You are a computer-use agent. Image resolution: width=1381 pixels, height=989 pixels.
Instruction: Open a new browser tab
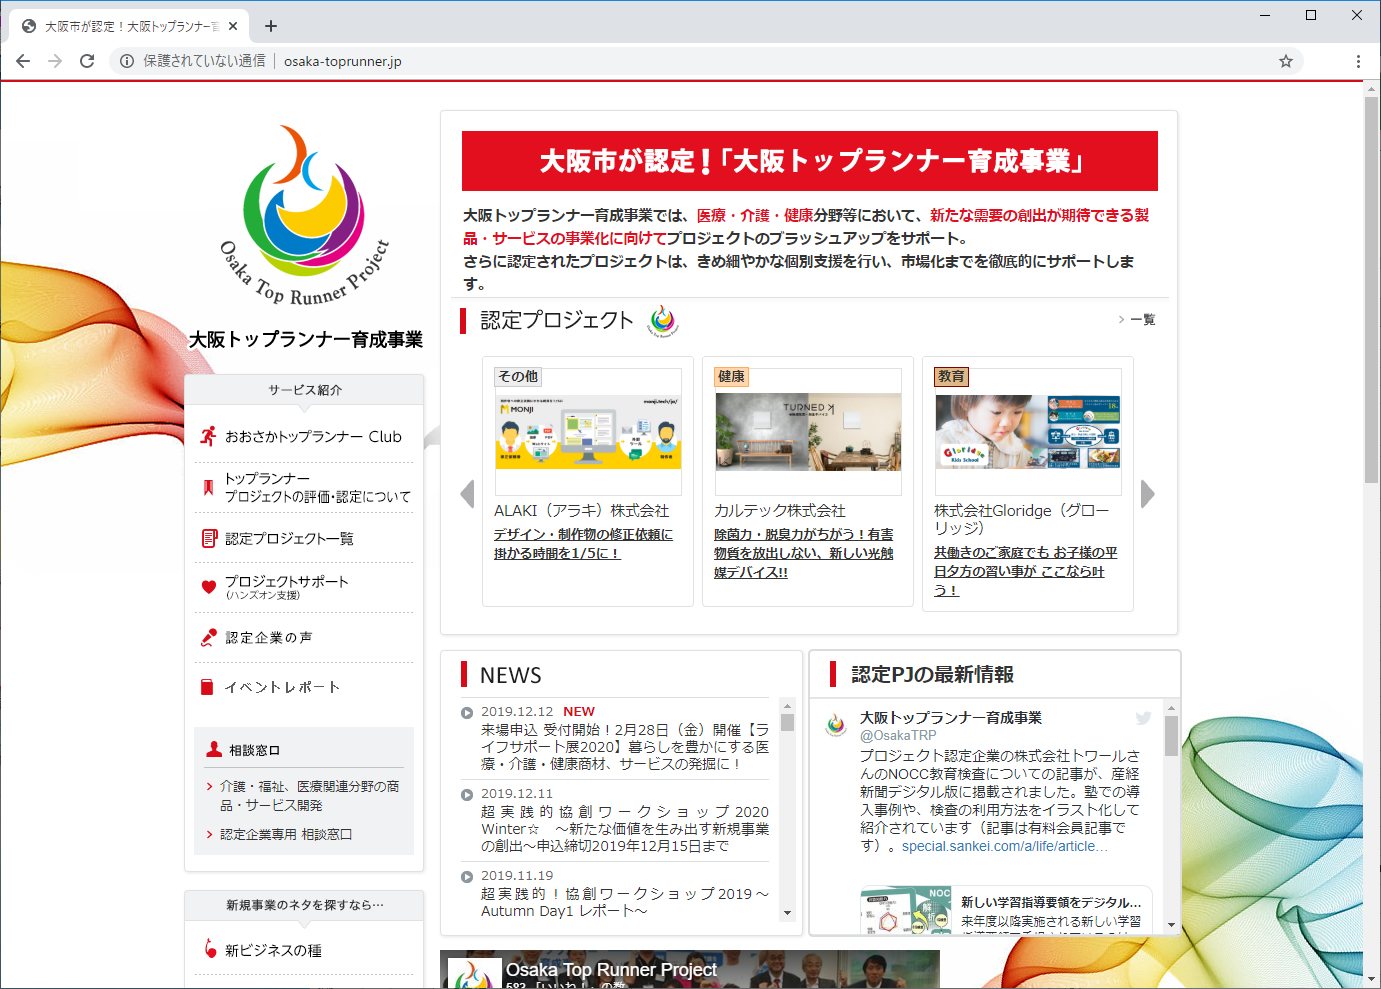click(x=271, y=26)
